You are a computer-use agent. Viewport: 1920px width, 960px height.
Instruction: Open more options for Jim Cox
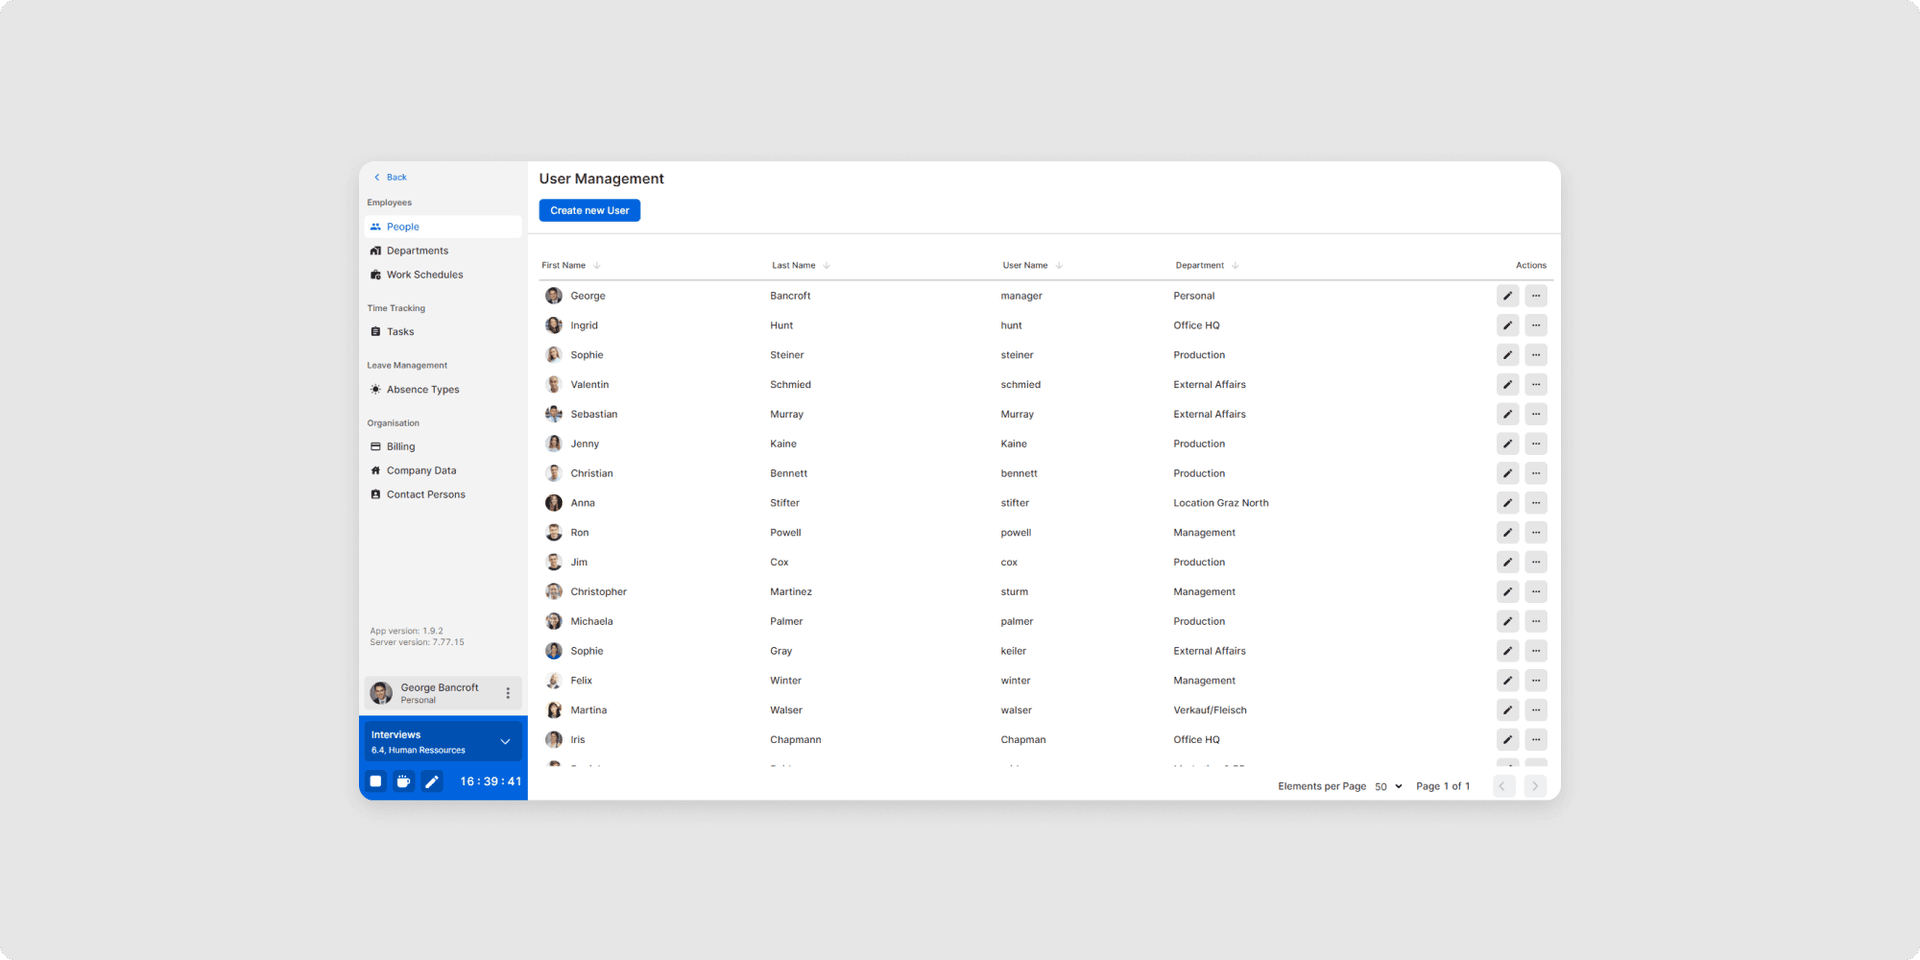(1536, 562)
